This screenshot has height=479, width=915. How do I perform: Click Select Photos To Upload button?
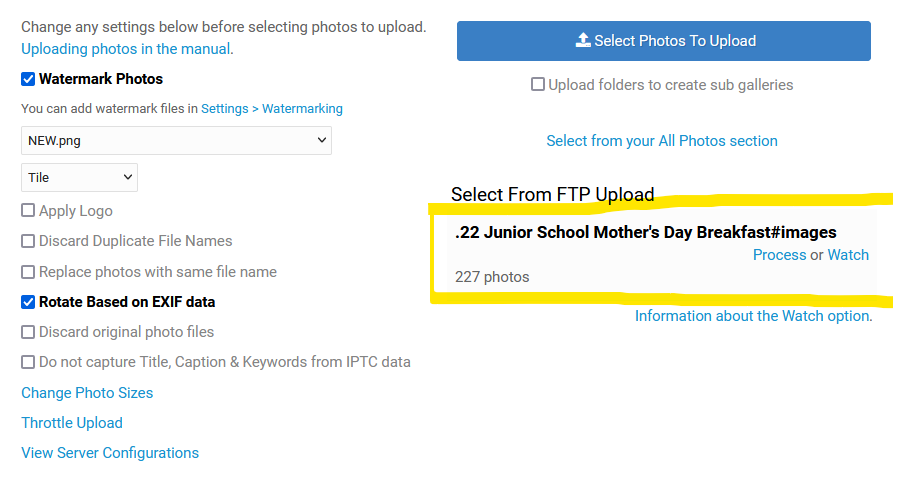point(663,41)
